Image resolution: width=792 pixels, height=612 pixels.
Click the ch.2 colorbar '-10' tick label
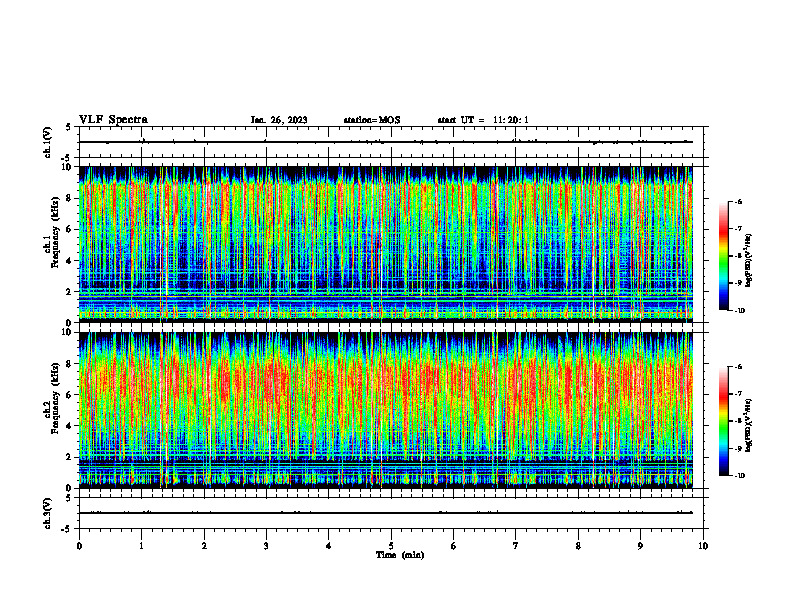739,475
